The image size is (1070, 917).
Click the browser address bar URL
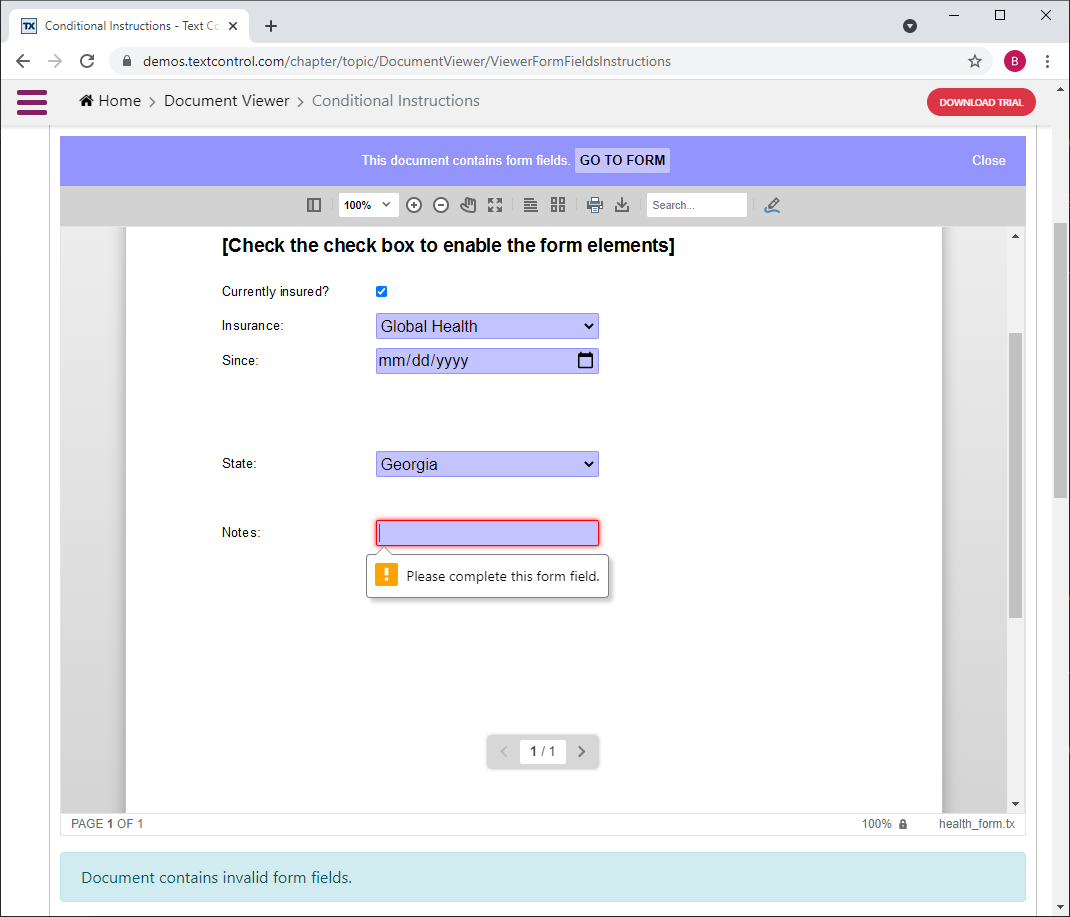407,61
